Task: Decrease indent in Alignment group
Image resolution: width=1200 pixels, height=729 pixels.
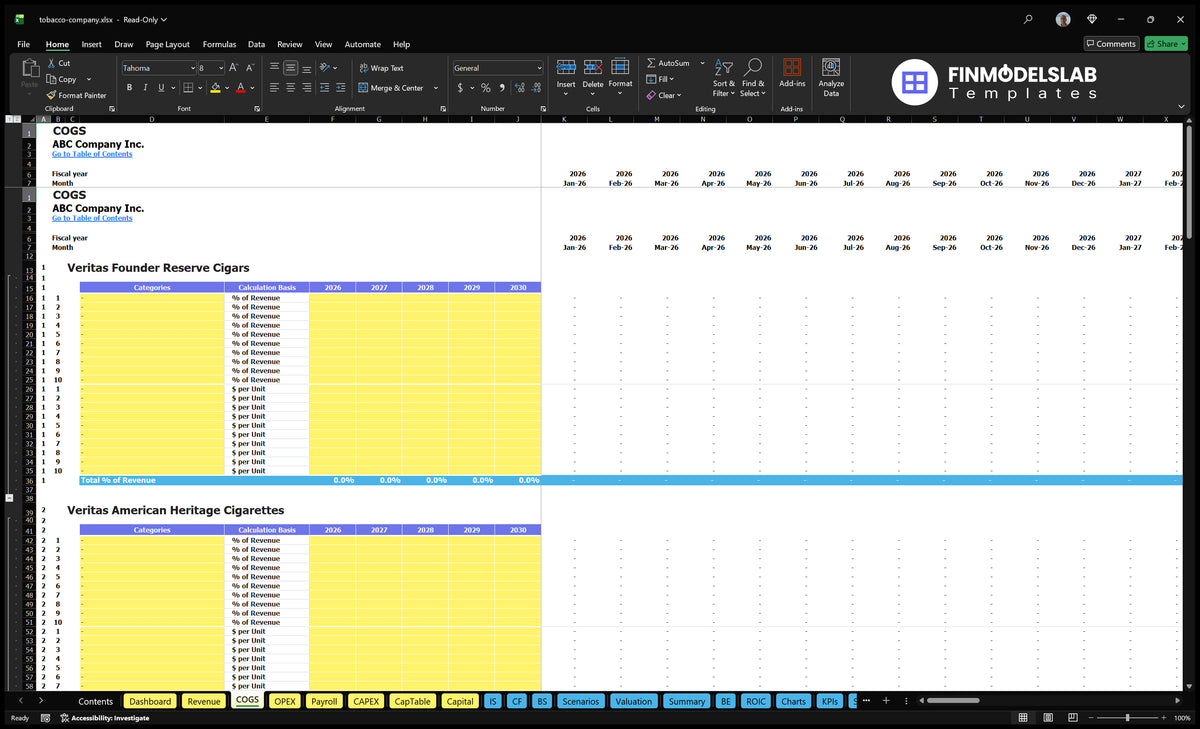Action: click(x=323, y=88)
